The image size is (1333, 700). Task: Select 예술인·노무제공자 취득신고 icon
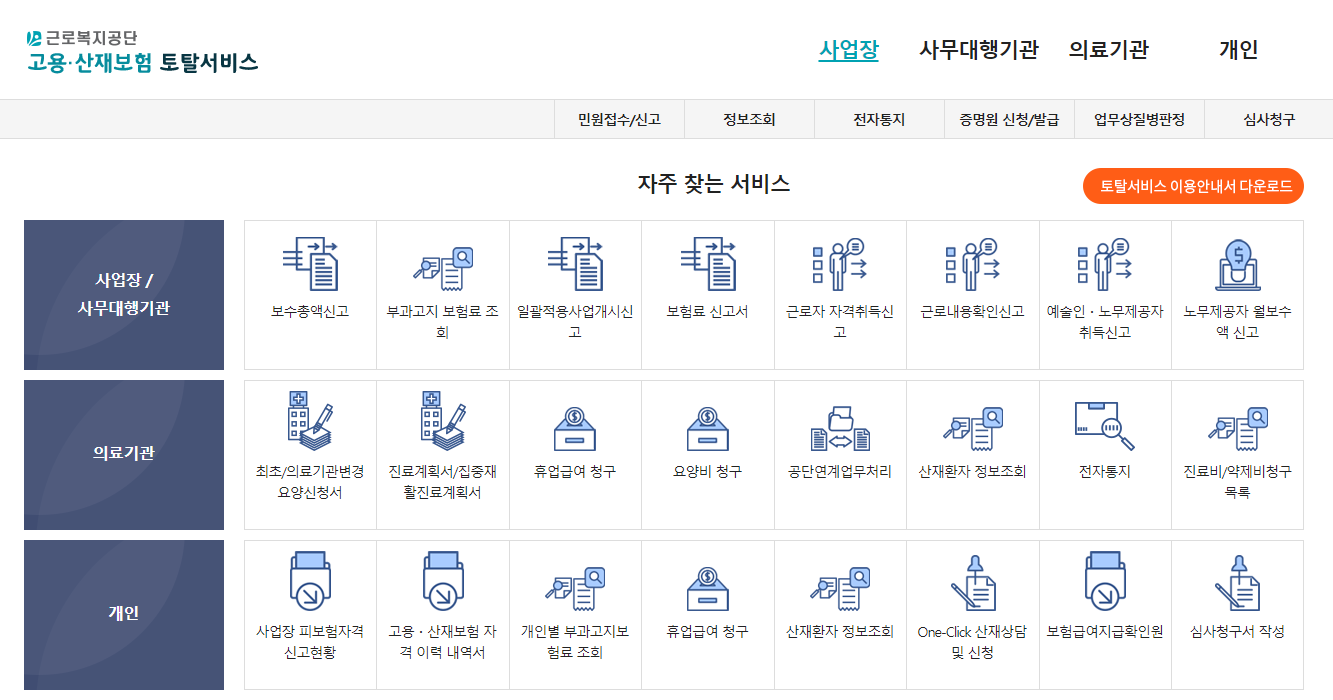pos(1105,264)
